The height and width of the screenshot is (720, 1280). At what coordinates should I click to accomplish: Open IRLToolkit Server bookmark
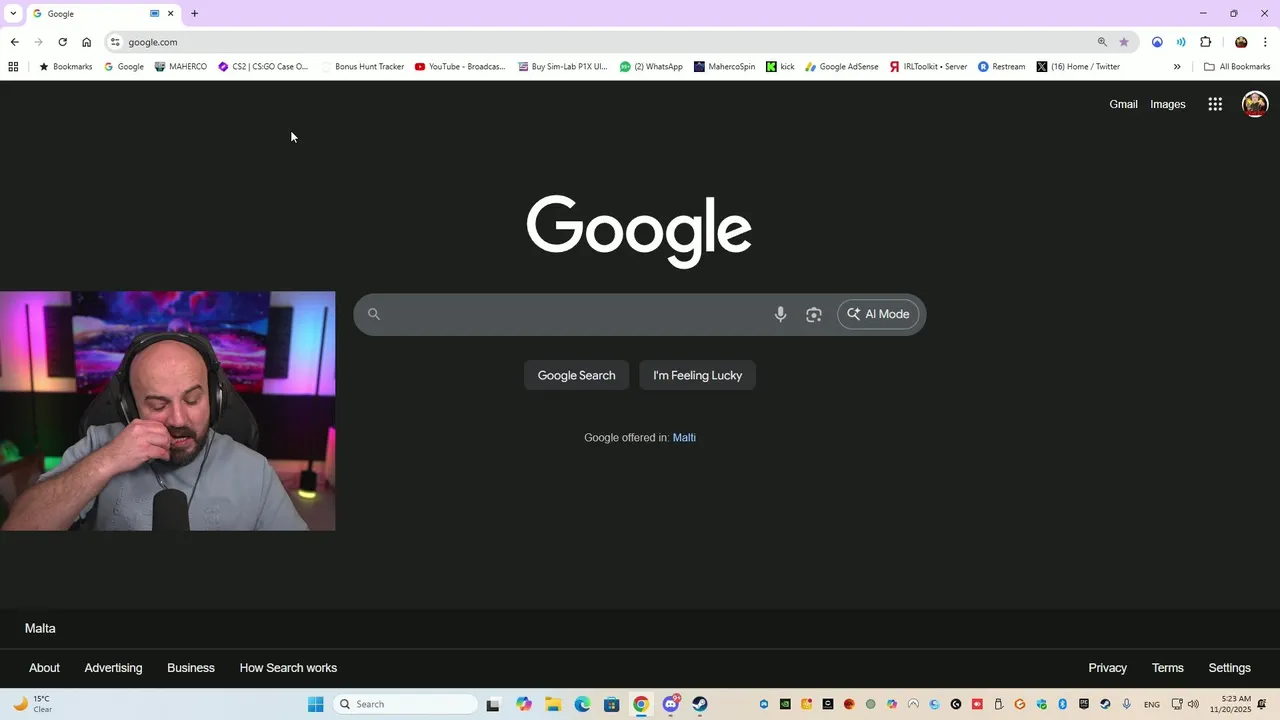click(928, 67)
